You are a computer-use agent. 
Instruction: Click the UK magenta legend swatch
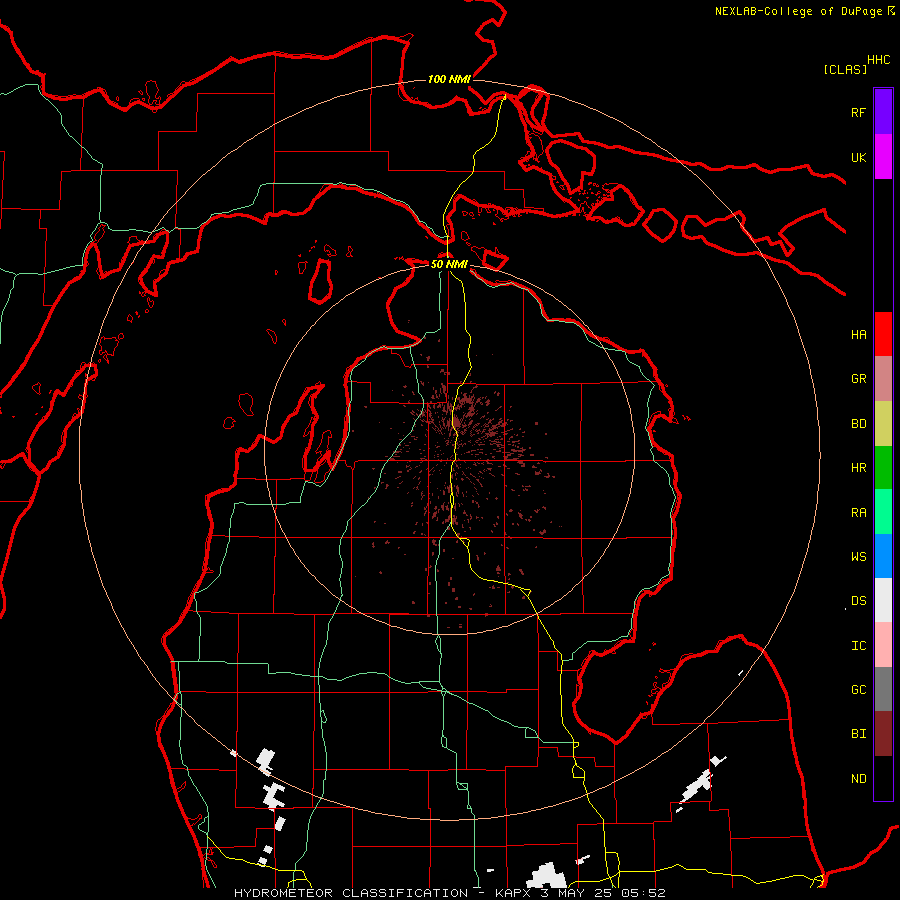[883, 157]
